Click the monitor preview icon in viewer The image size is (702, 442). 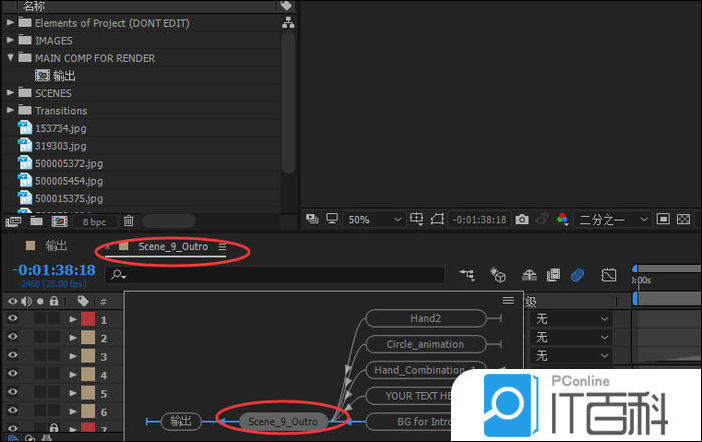coord(332,219)
